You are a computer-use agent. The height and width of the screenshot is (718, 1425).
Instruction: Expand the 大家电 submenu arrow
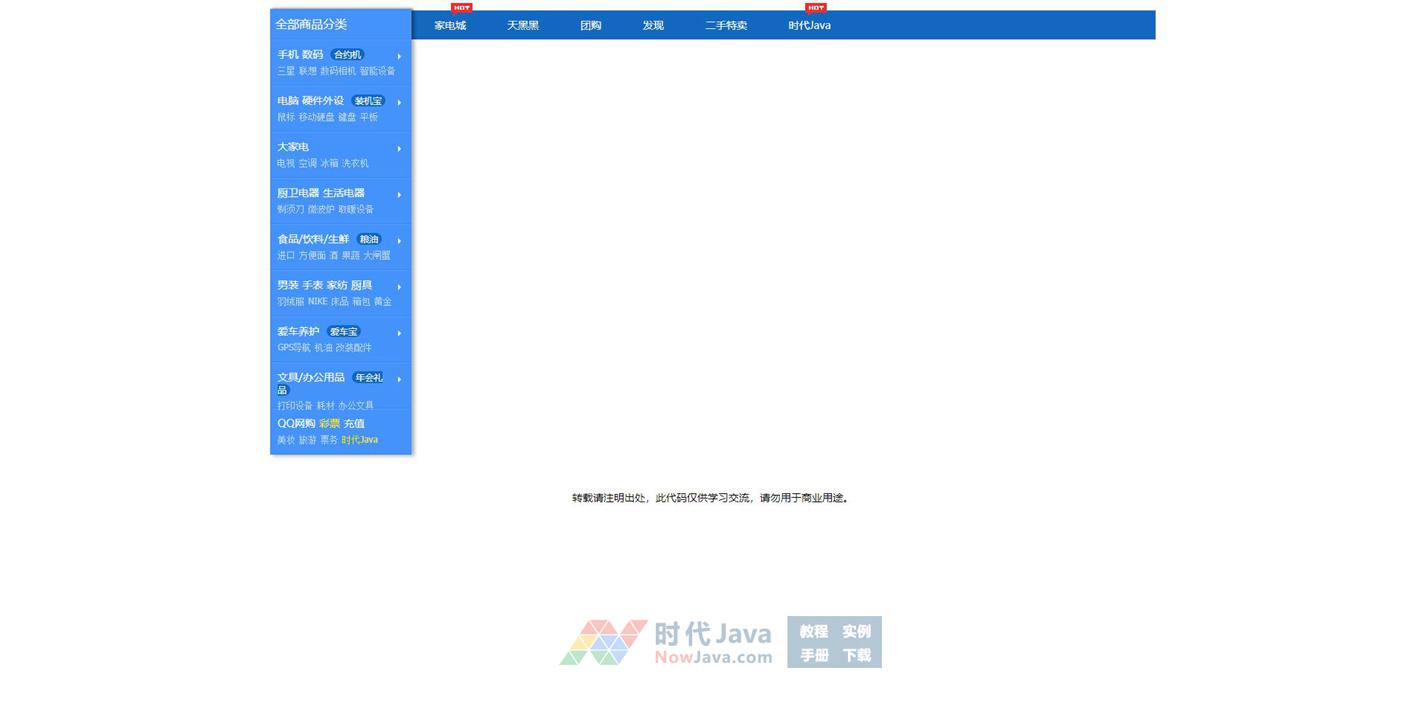pyautogui.click(x=399, y=149)
